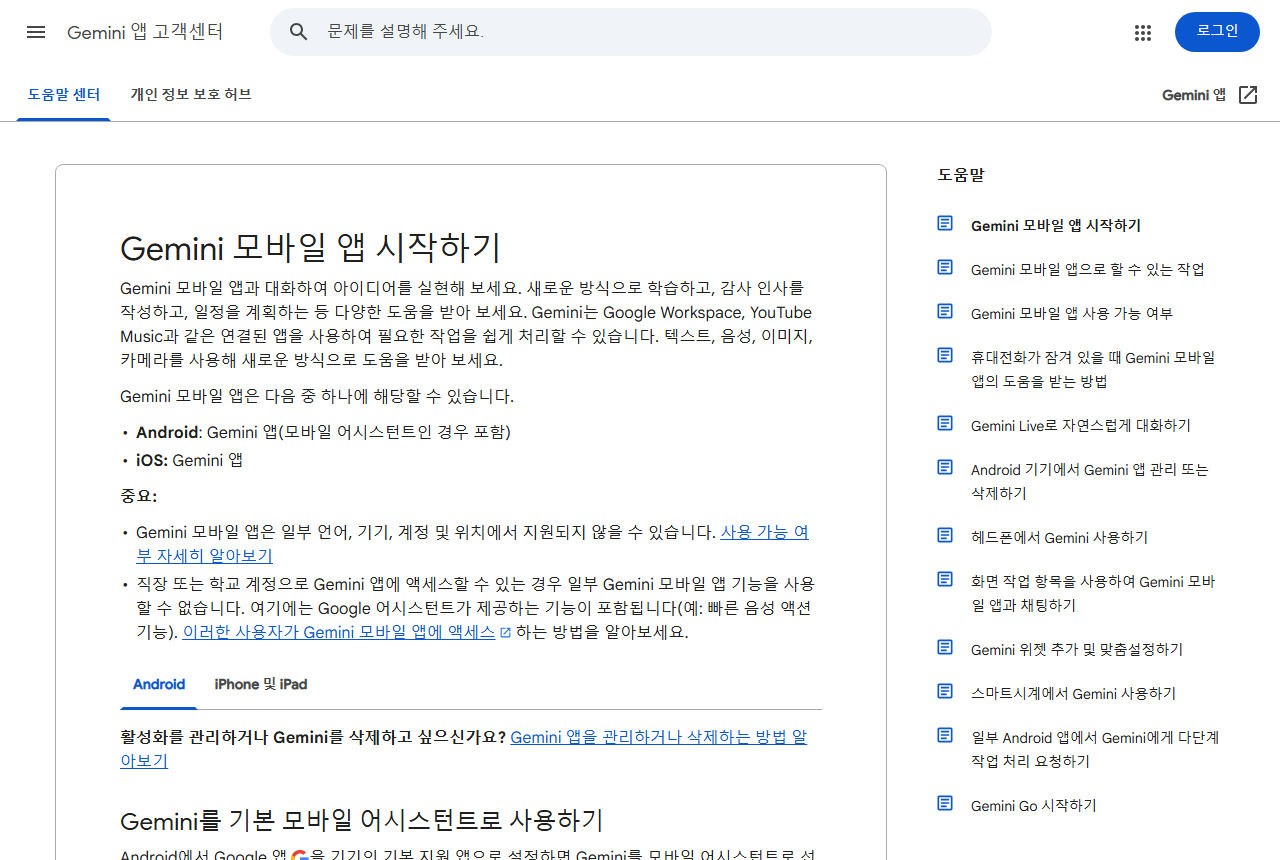Viewport: 1280px width, 860px height.
Task: Click the article icon beside 화면 작업 항목을 사용하여
Action: point(945,579)
